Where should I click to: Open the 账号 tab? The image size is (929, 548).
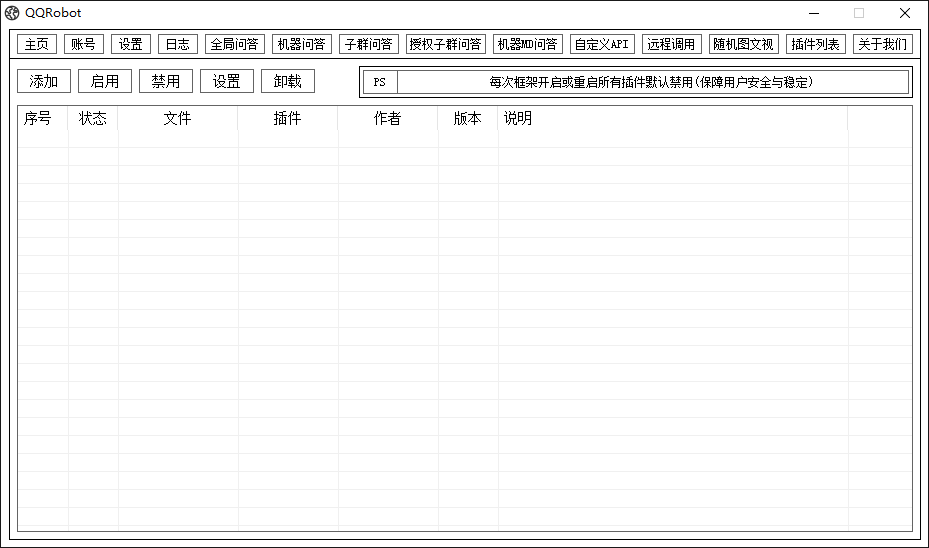point(84,44)
